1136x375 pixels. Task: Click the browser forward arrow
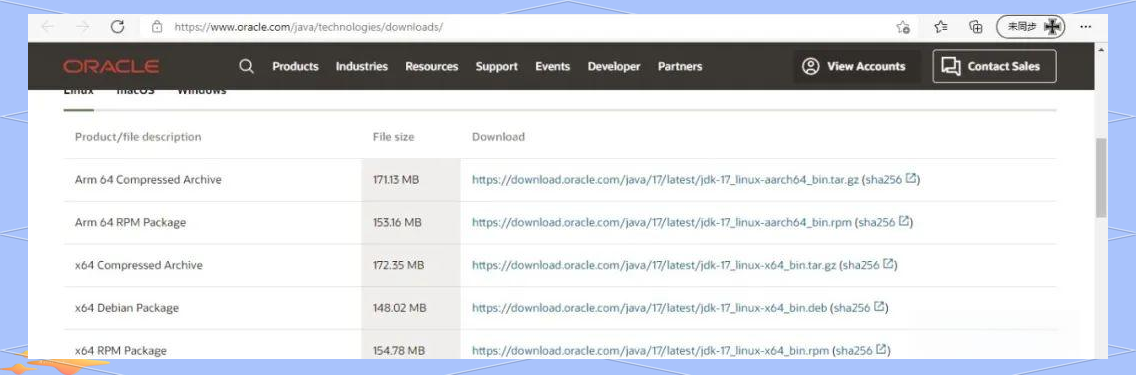pos(83,27)
